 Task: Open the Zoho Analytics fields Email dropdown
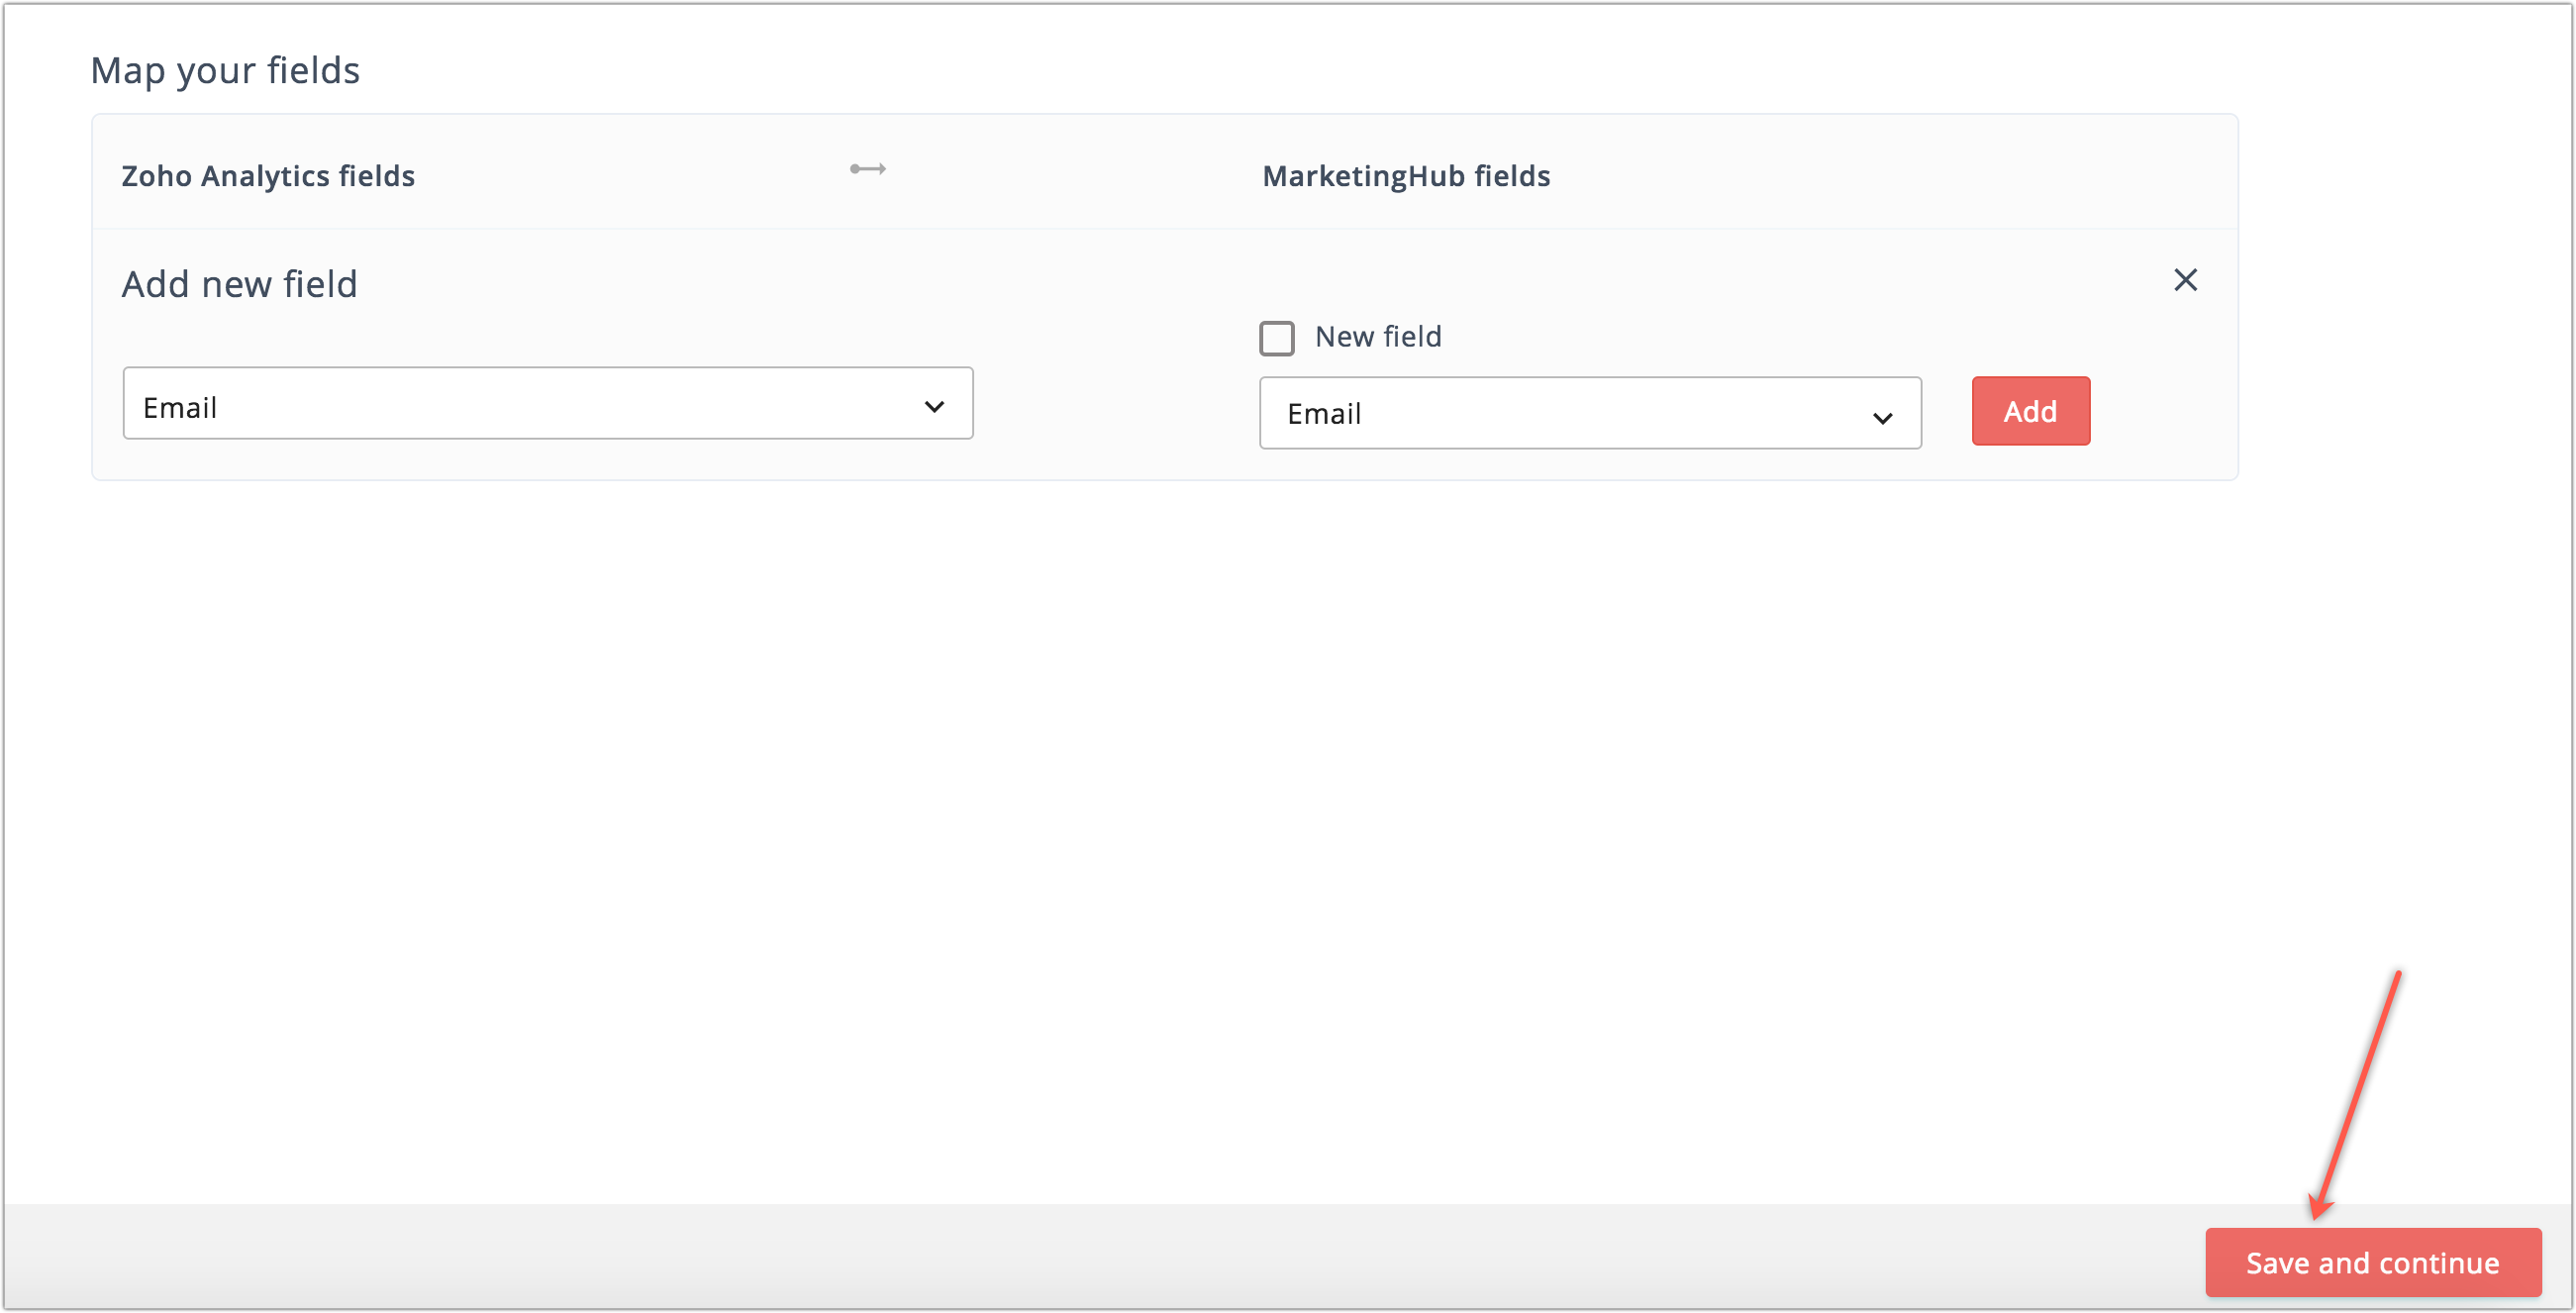pos(547,403)
